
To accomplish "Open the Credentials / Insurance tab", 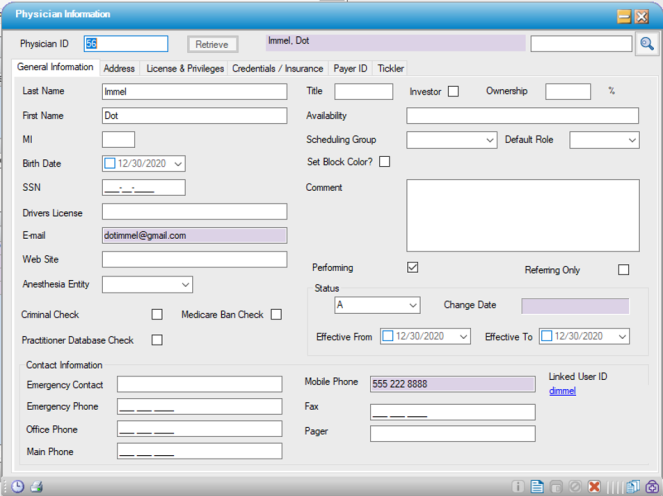I will click(x=277, y=69).
